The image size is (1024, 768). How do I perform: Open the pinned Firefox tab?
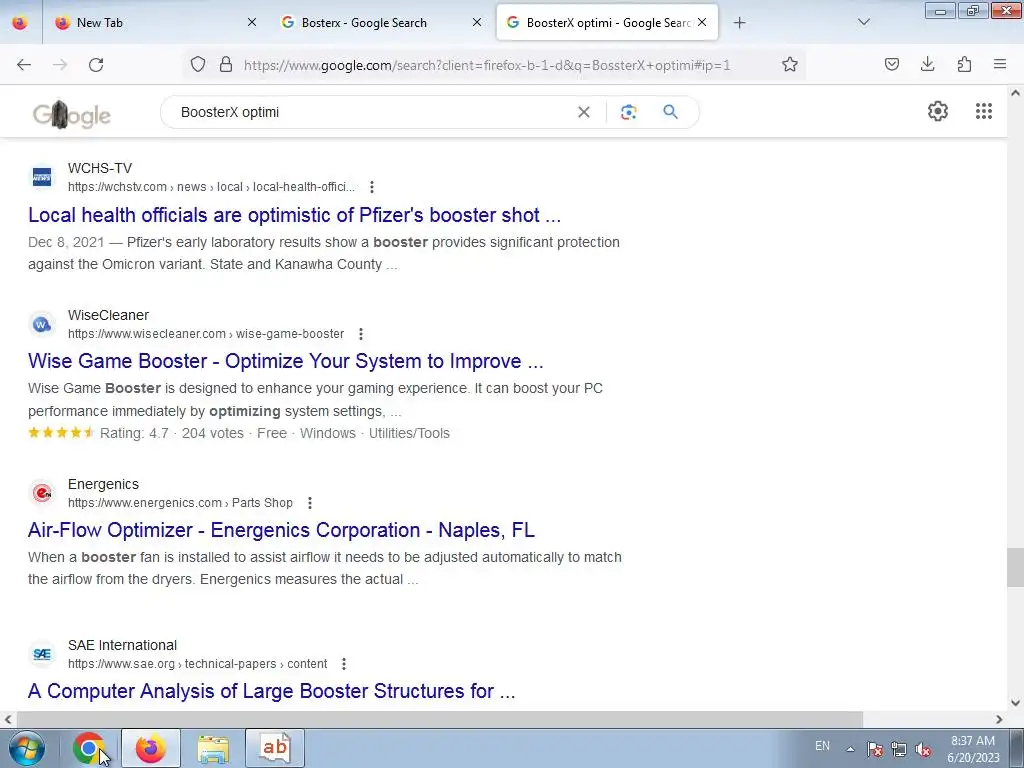[20, 23]
